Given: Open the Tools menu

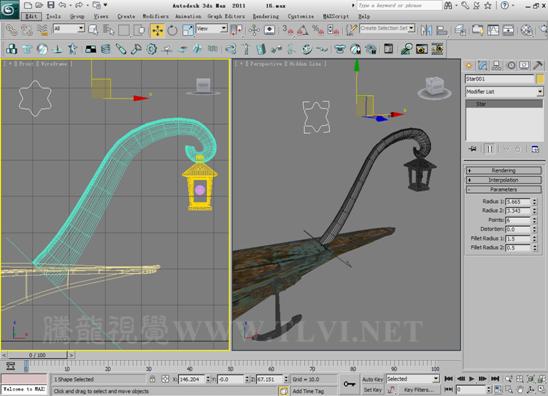Looking at the screenshot, I should click(53, 16).
